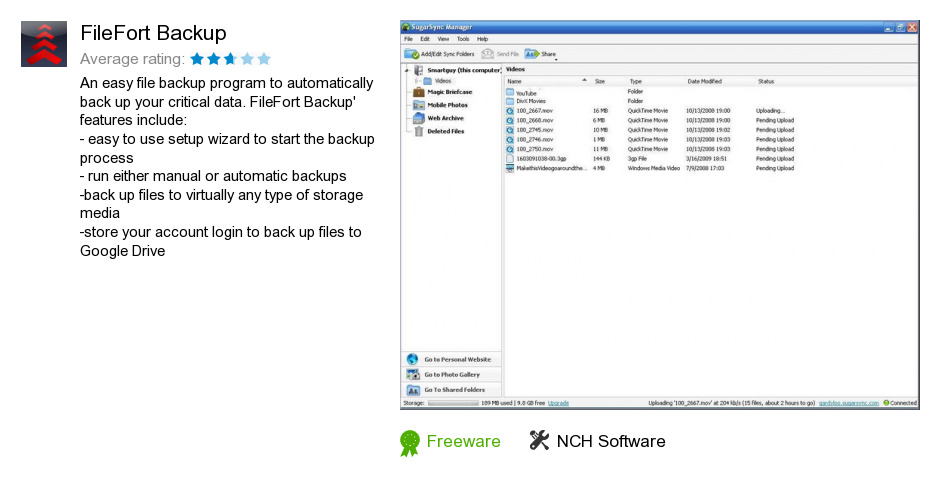Click Go to Photo Gallery
The height and width of the screenshot is (487, 940).
coord(452,374)
